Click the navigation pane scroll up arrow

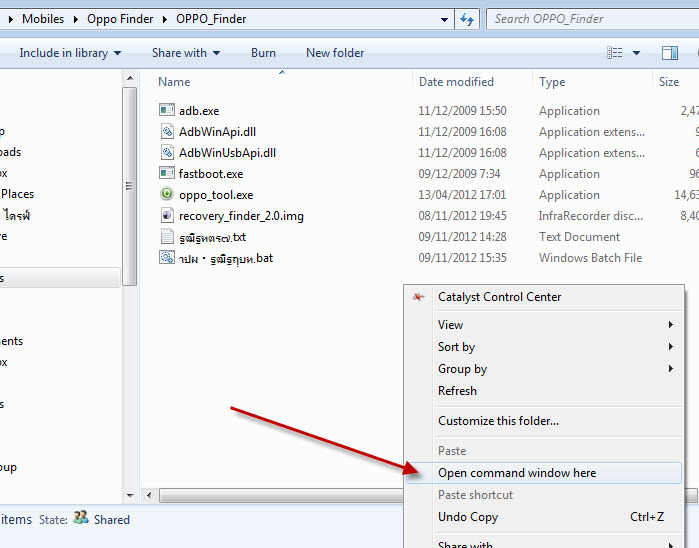[130, 78]
